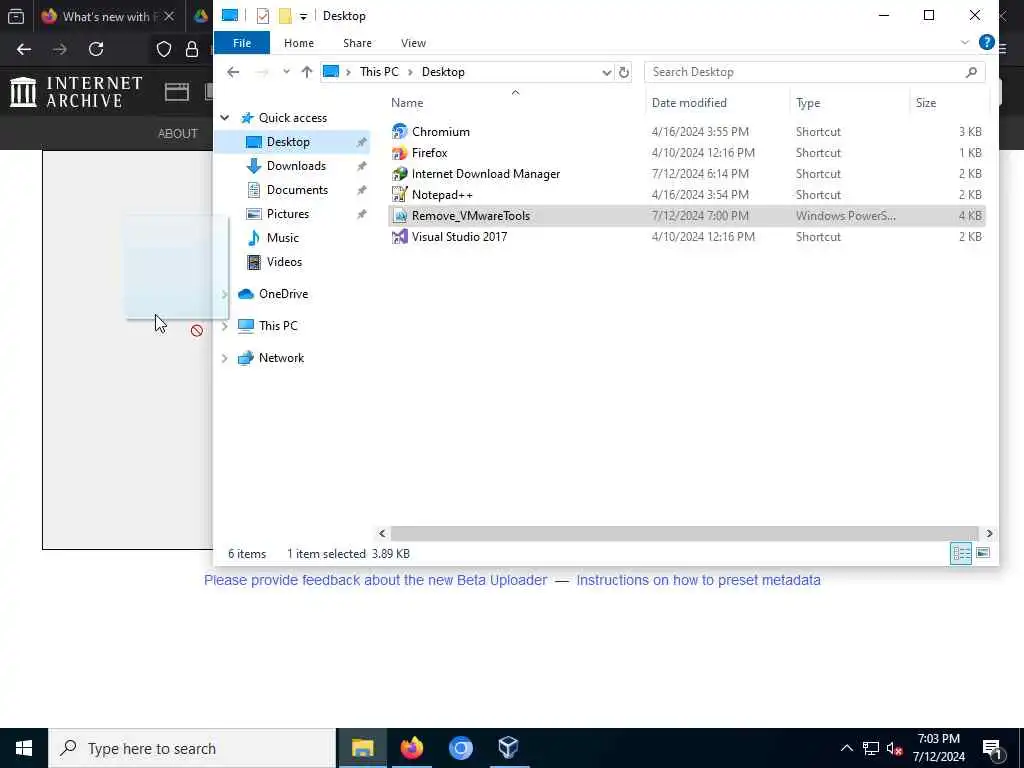Sort files by Size column
This screenshot has height=768, width=1024.
(x=925, y=103)
